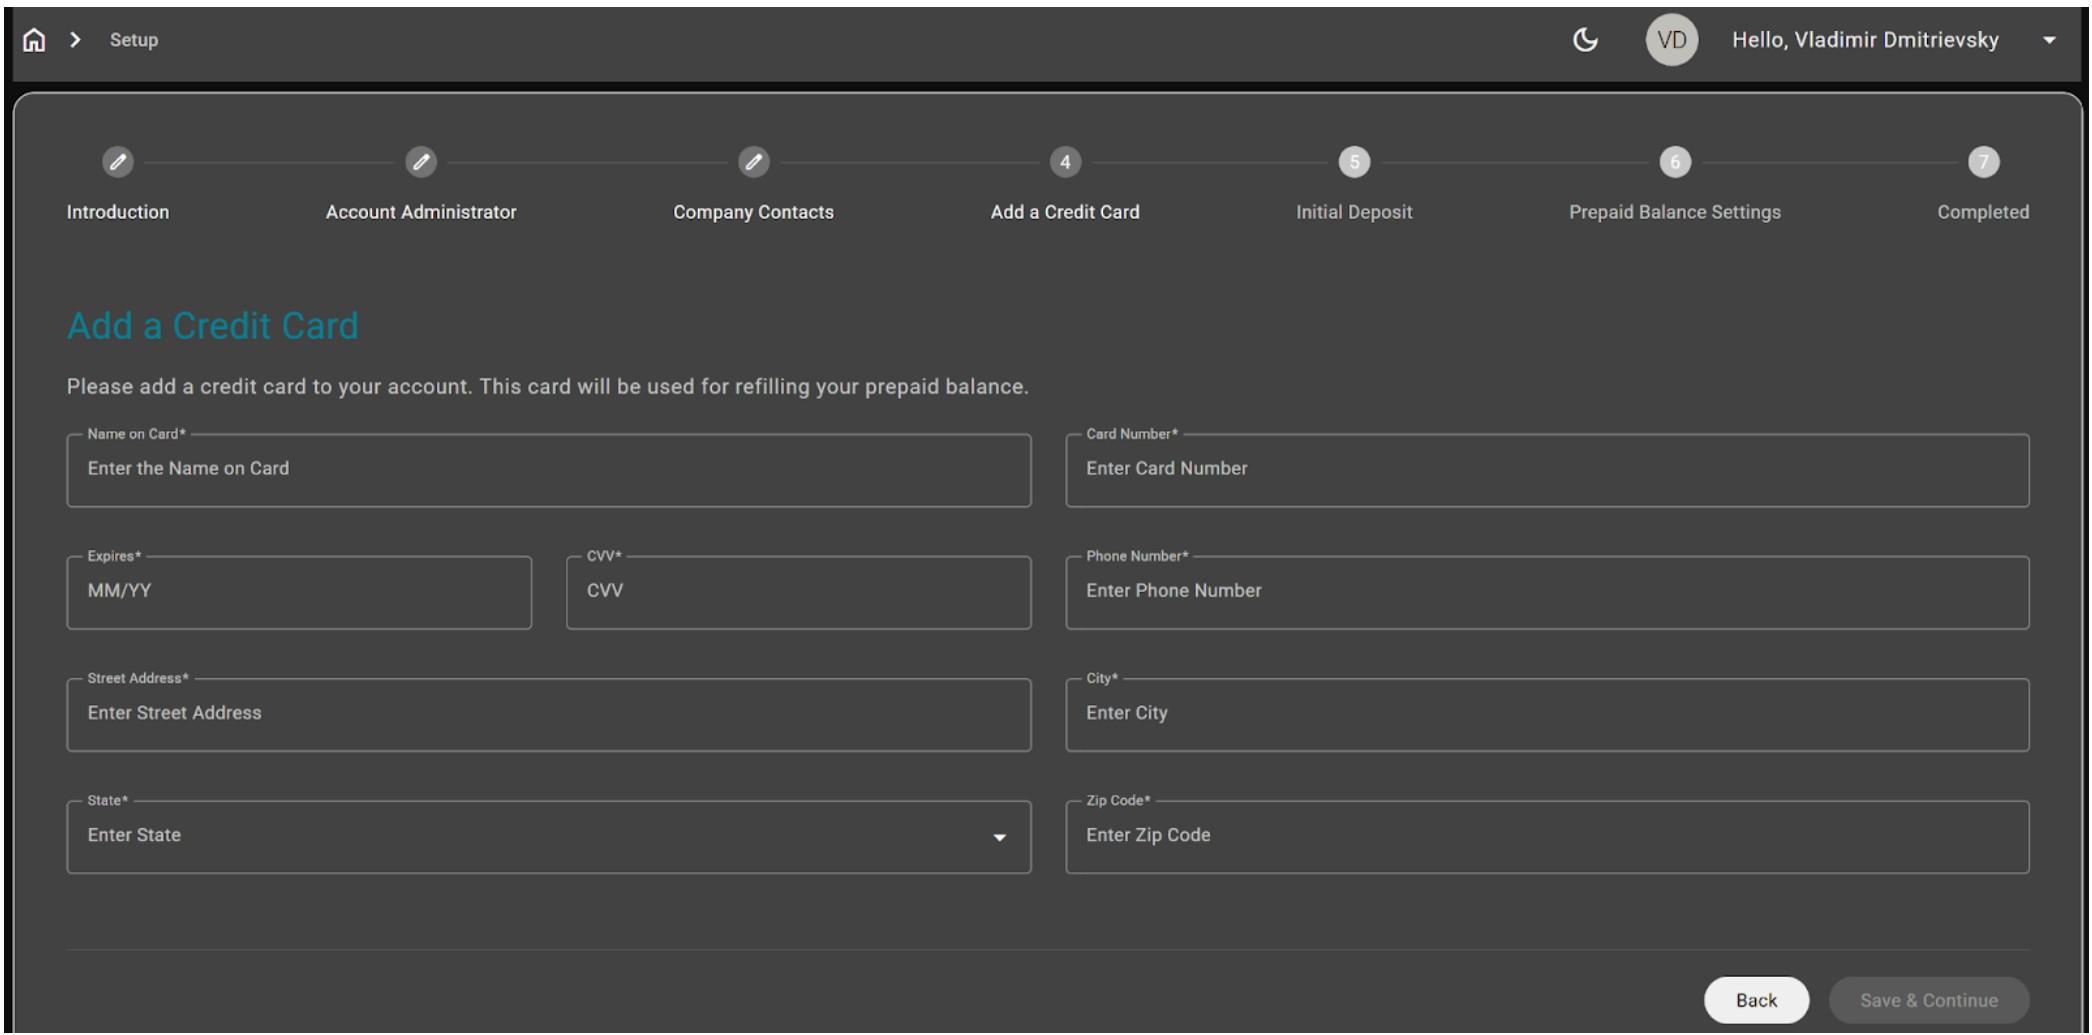Click the home icon in breadcrumb
2092x1035 pixels.
point(34,40)
